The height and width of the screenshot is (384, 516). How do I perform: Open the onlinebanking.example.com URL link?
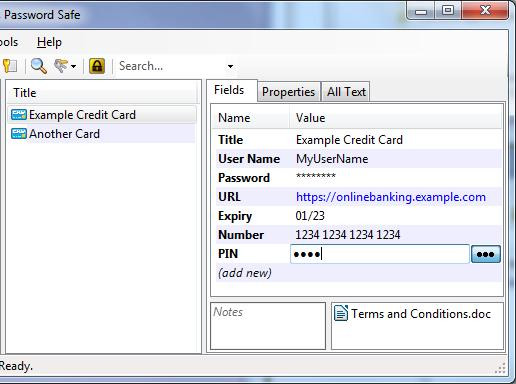pos(391,197)
